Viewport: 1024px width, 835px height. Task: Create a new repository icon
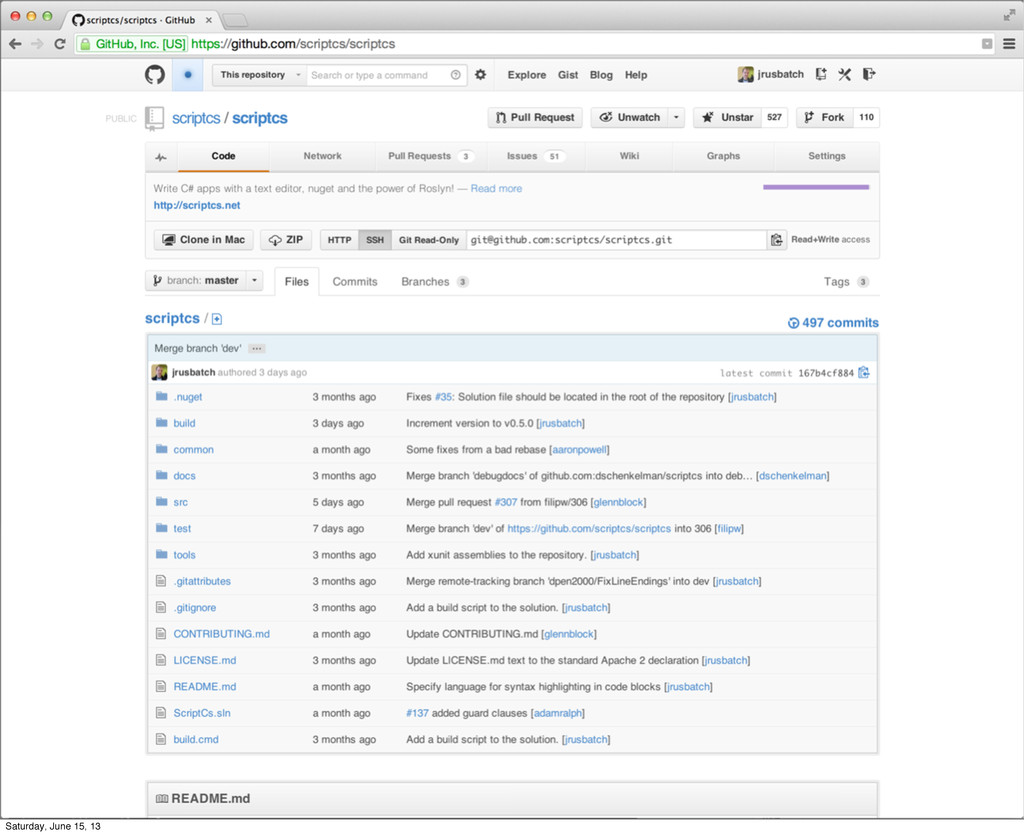[x=821, y=74]
